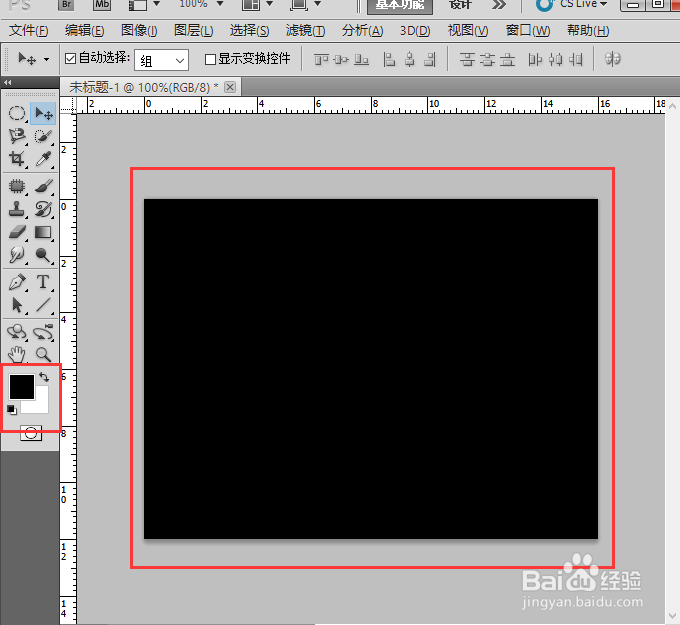Launch Bridge with the Br icon
This screenshot has width=680, height=625.
(66, 4)
